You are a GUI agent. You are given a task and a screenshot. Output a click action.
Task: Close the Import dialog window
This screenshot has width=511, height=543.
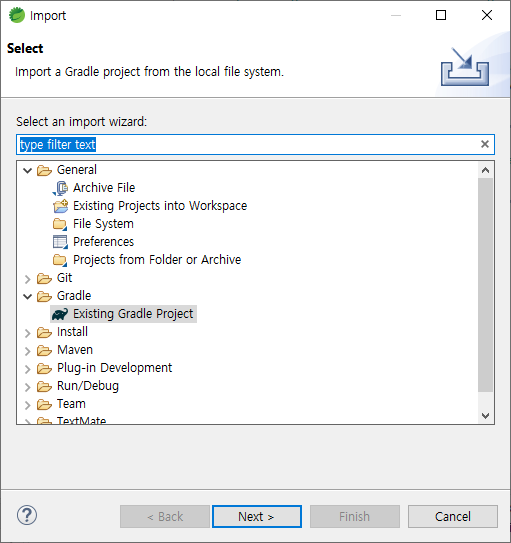point(487,15)
